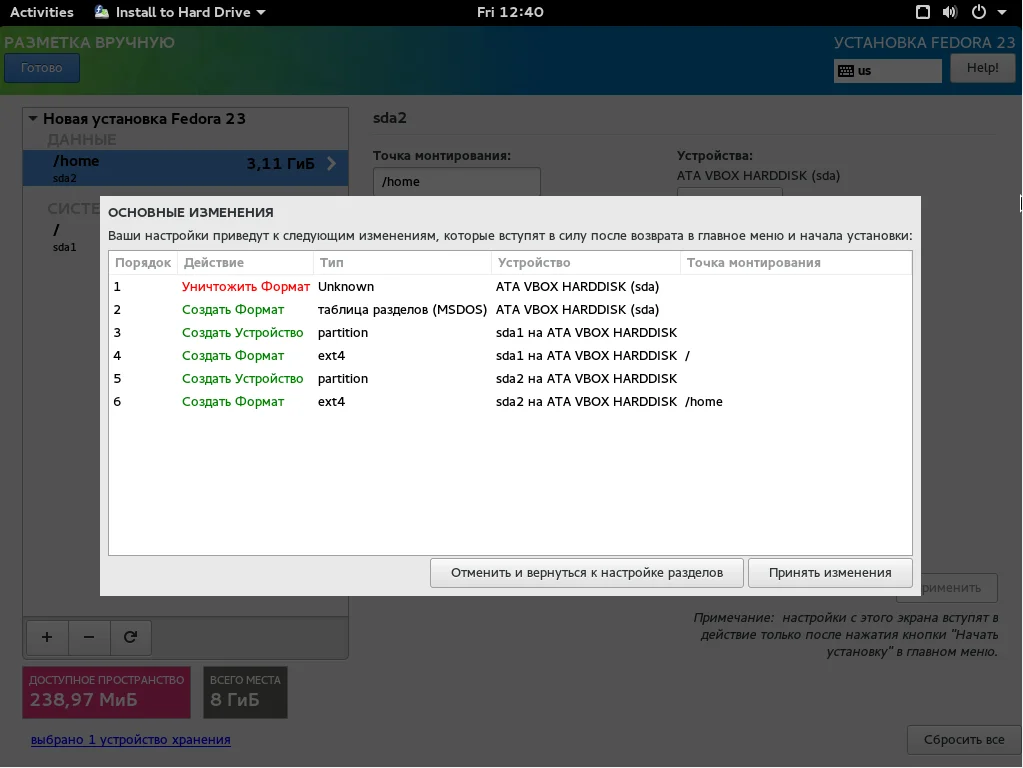Image resolution: width=1023 pixels, height=768 pixels.
Task: Click the reload storage configuration icon
Action: (x=130, y=637)
